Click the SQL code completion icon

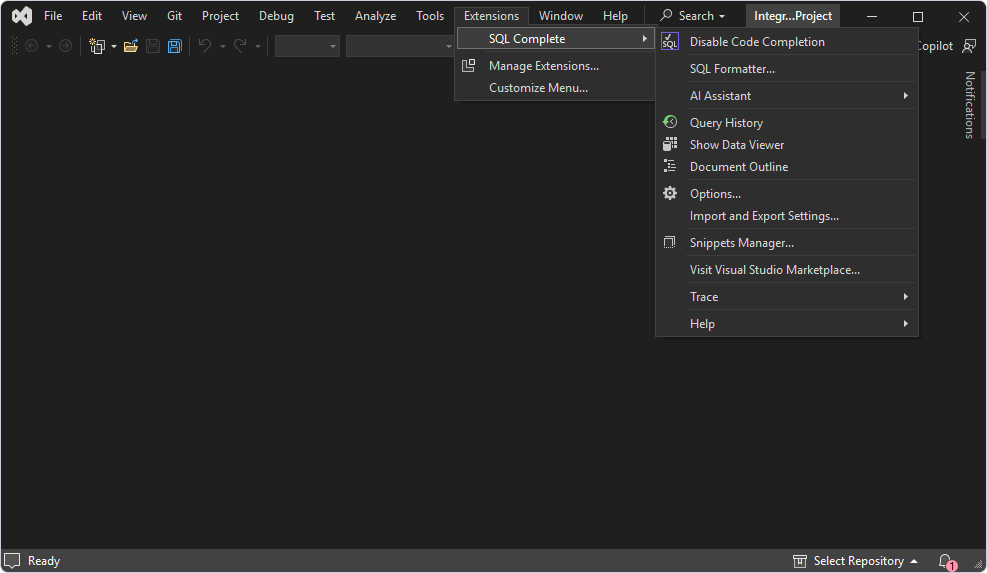pyautogui.click(x=670, y=42)
